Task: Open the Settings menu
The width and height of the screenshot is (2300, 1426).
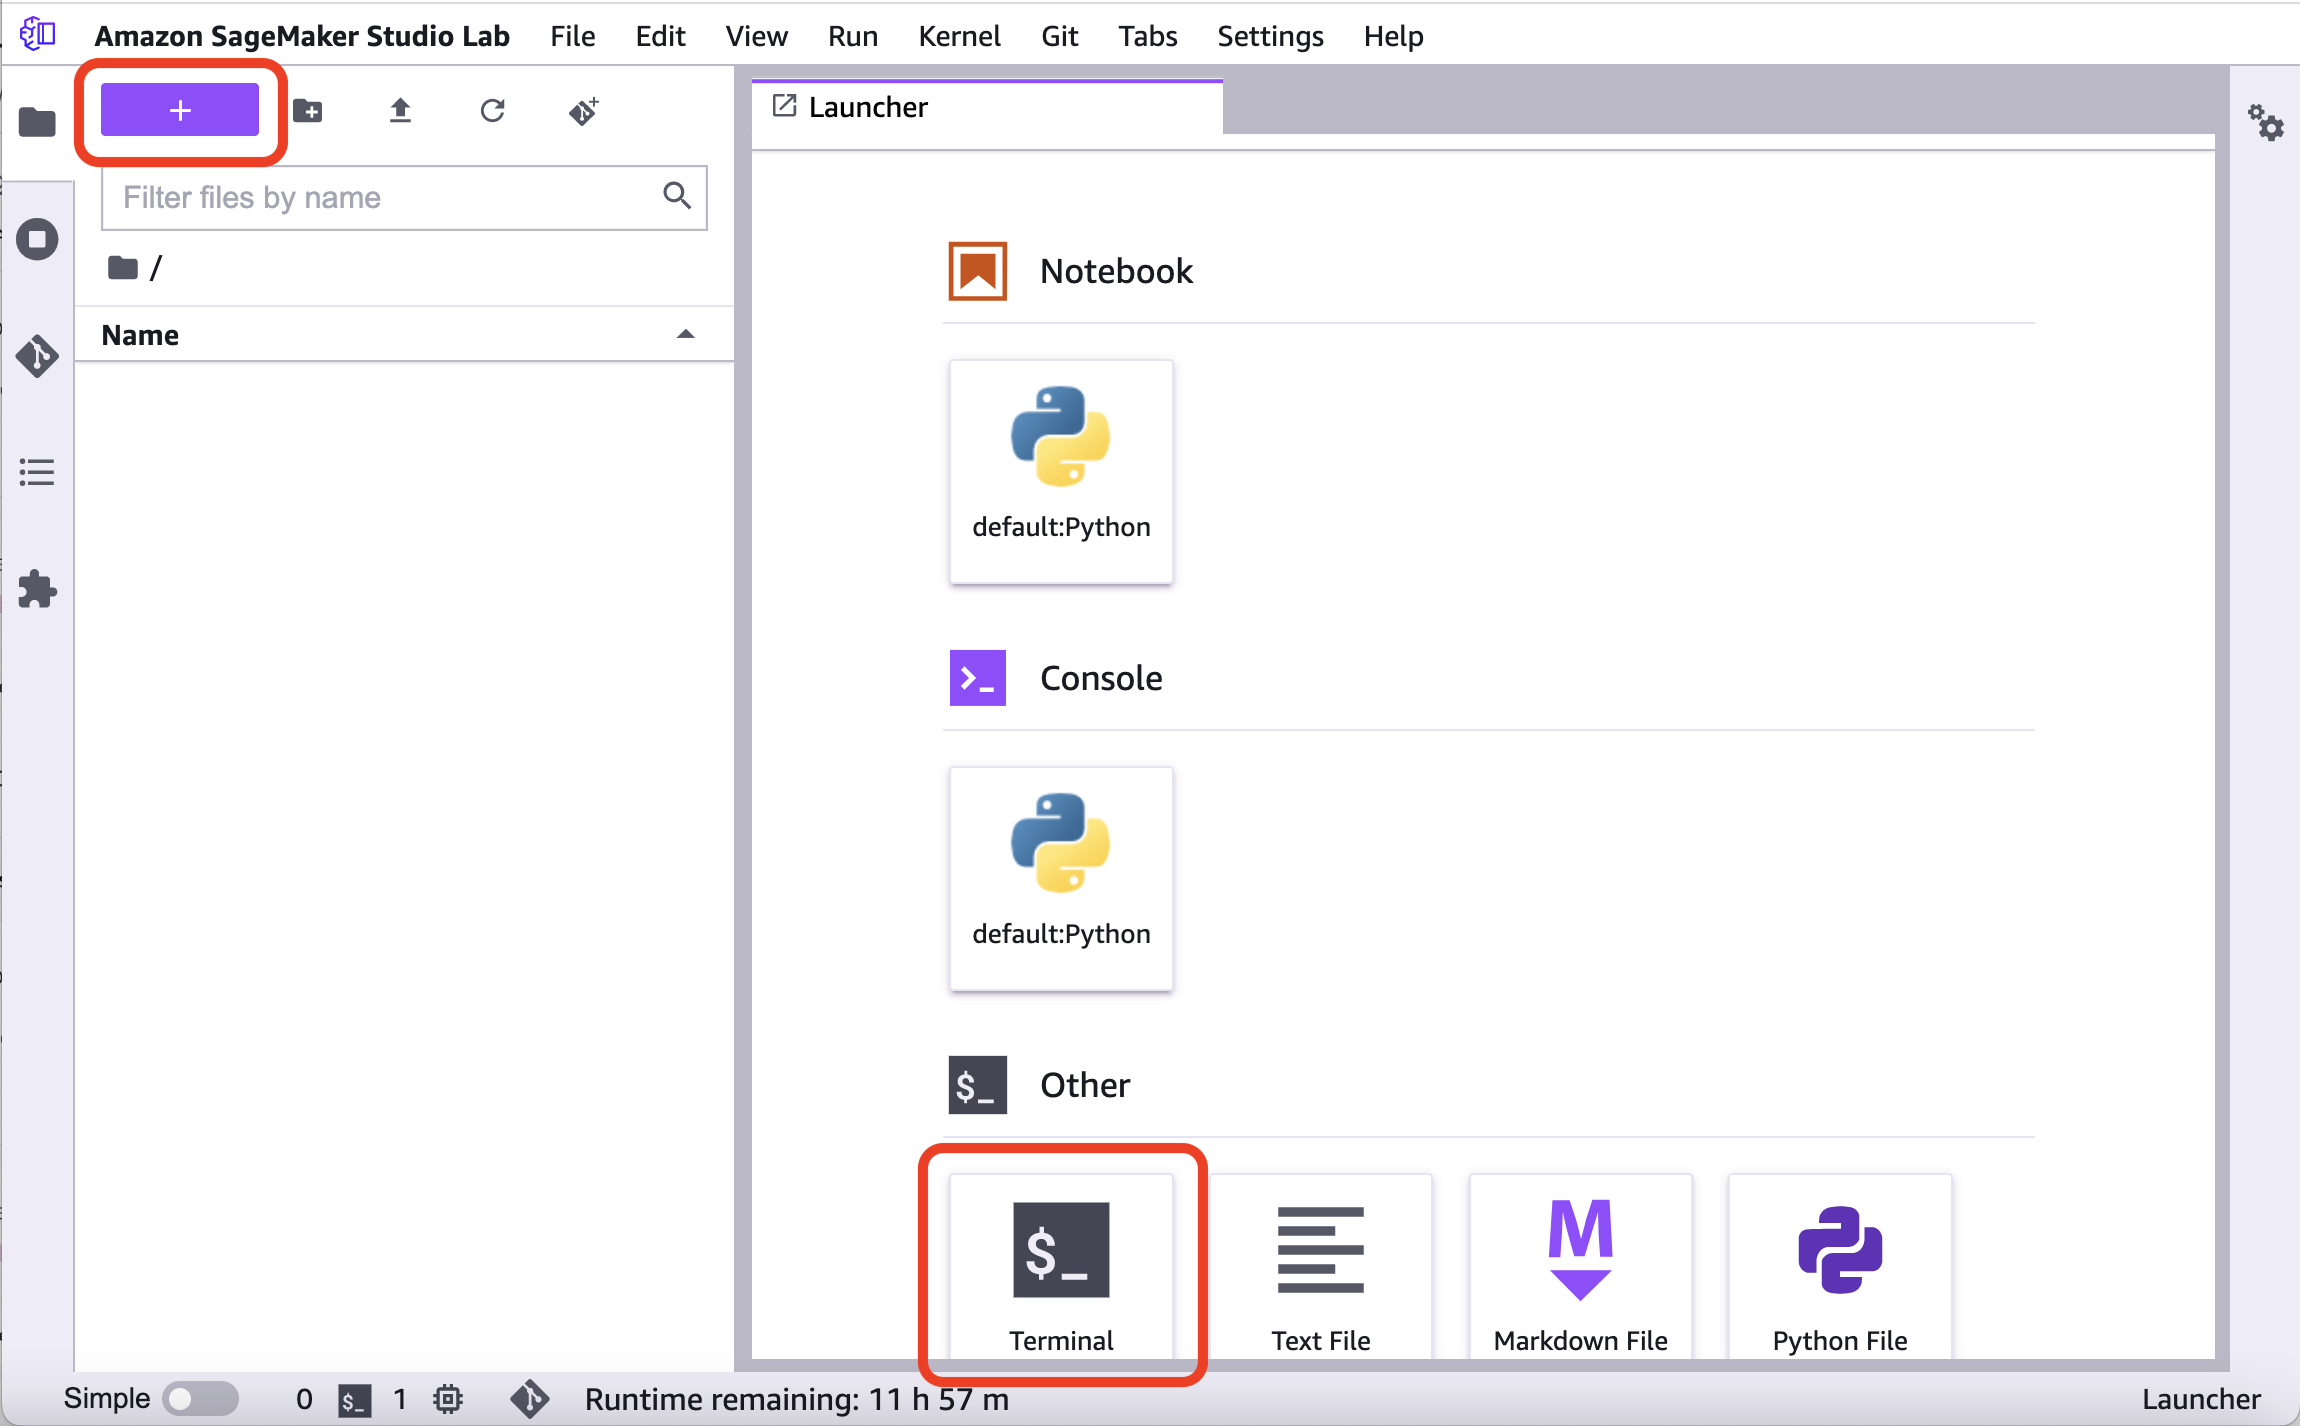Action: tap(1269, 36)
